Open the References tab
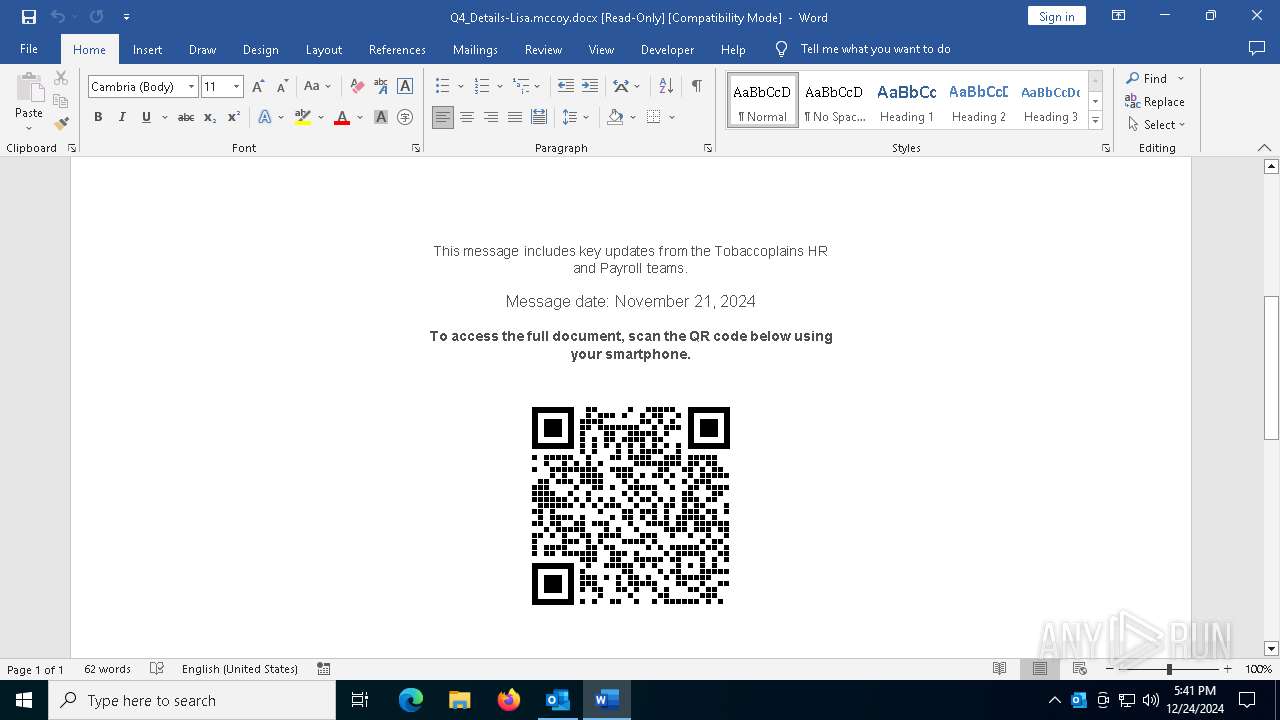The image size is (1280, 720). 397,49
